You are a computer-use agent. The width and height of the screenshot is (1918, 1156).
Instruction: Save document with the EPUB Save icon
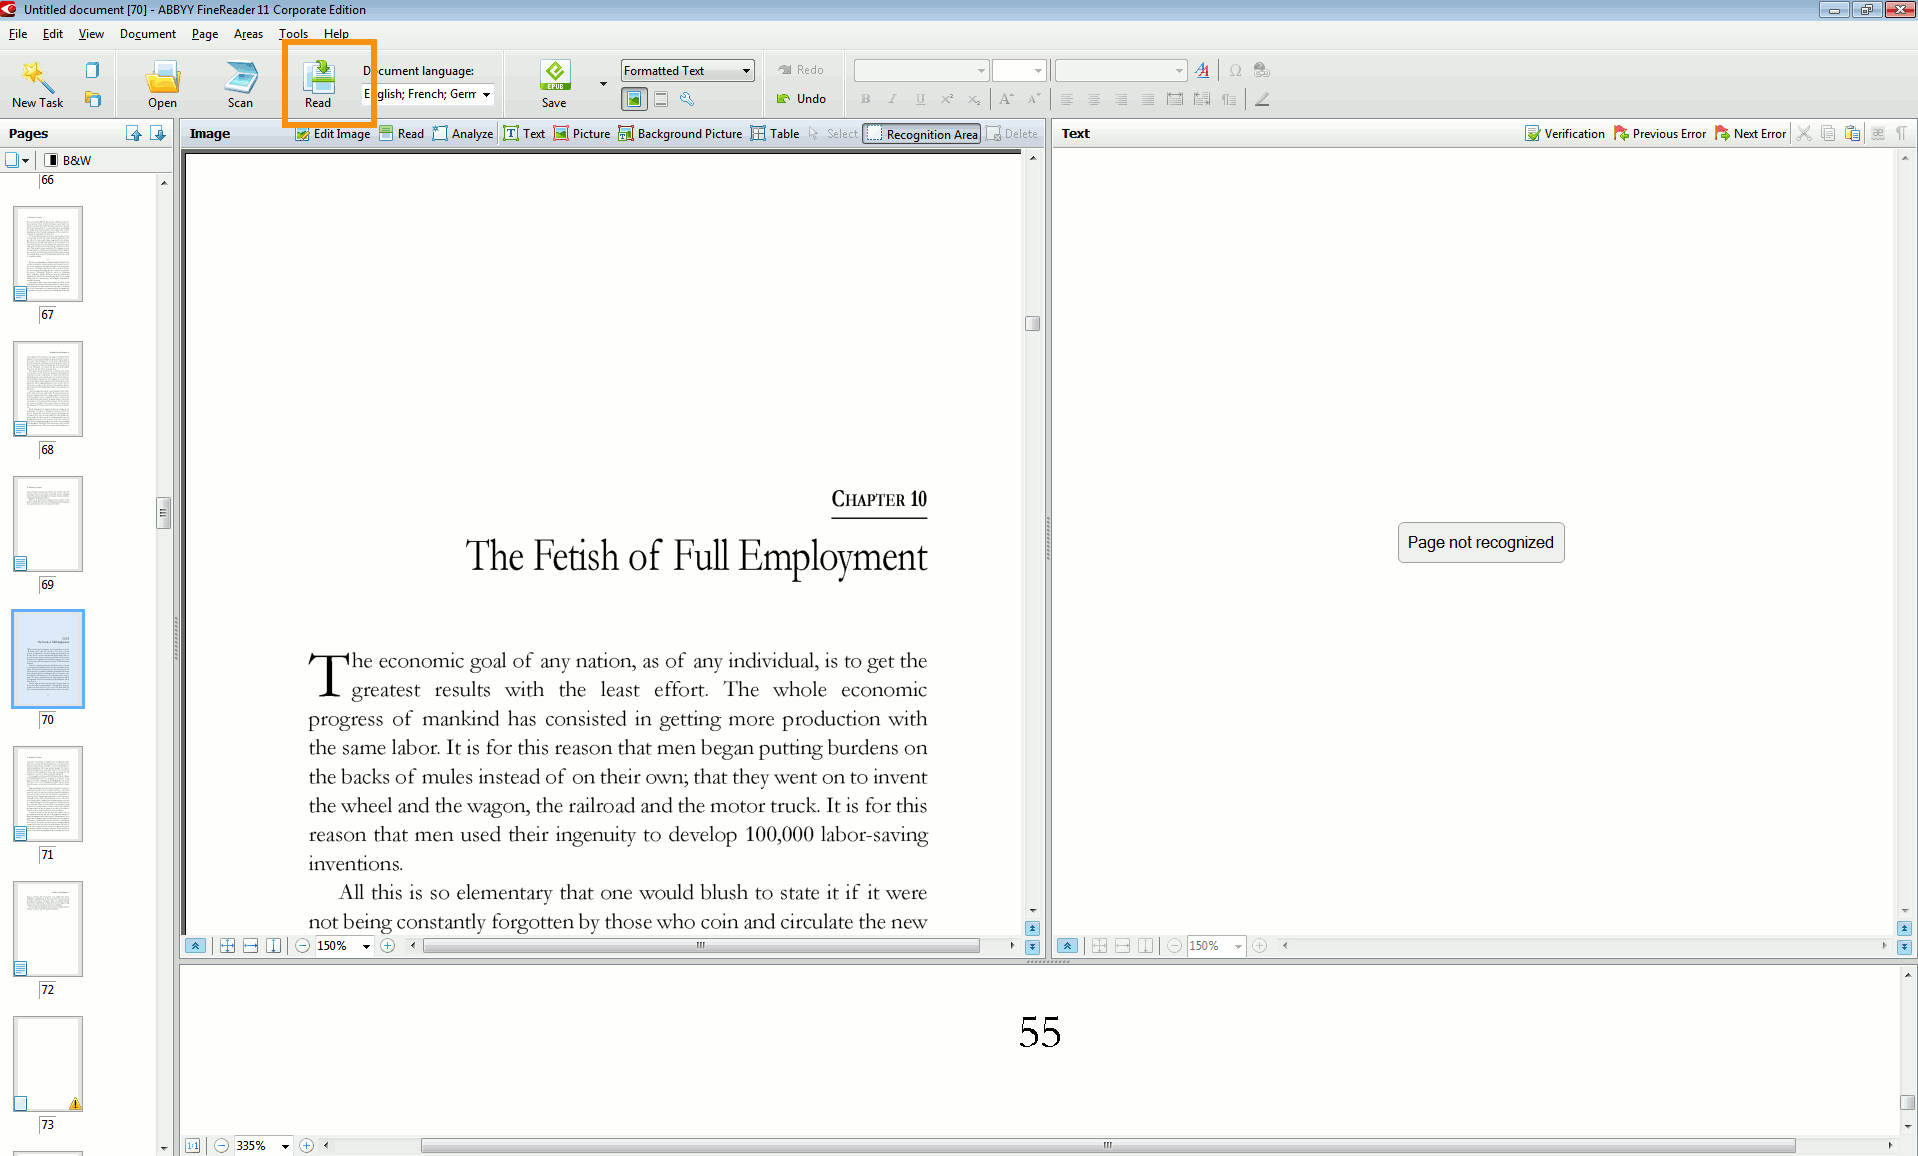[554, 84]
